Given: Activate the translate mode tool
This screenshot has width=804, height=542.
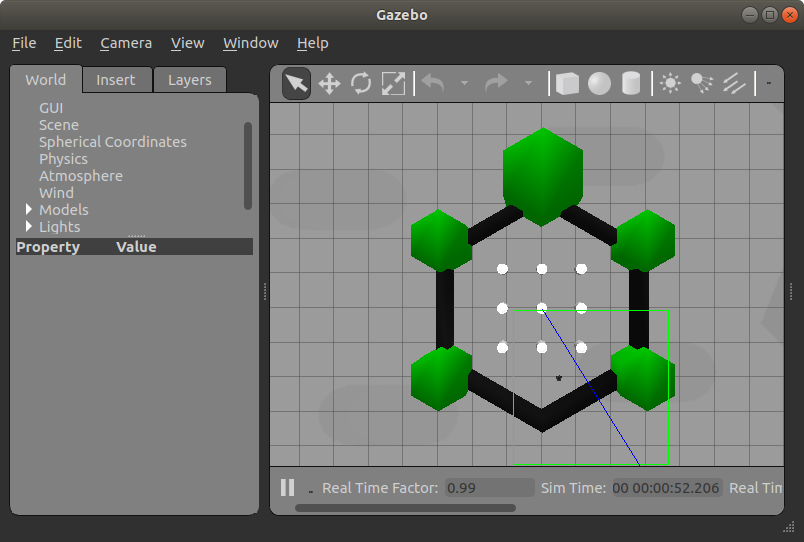Looking at the screenshot, I should (329, 84).
